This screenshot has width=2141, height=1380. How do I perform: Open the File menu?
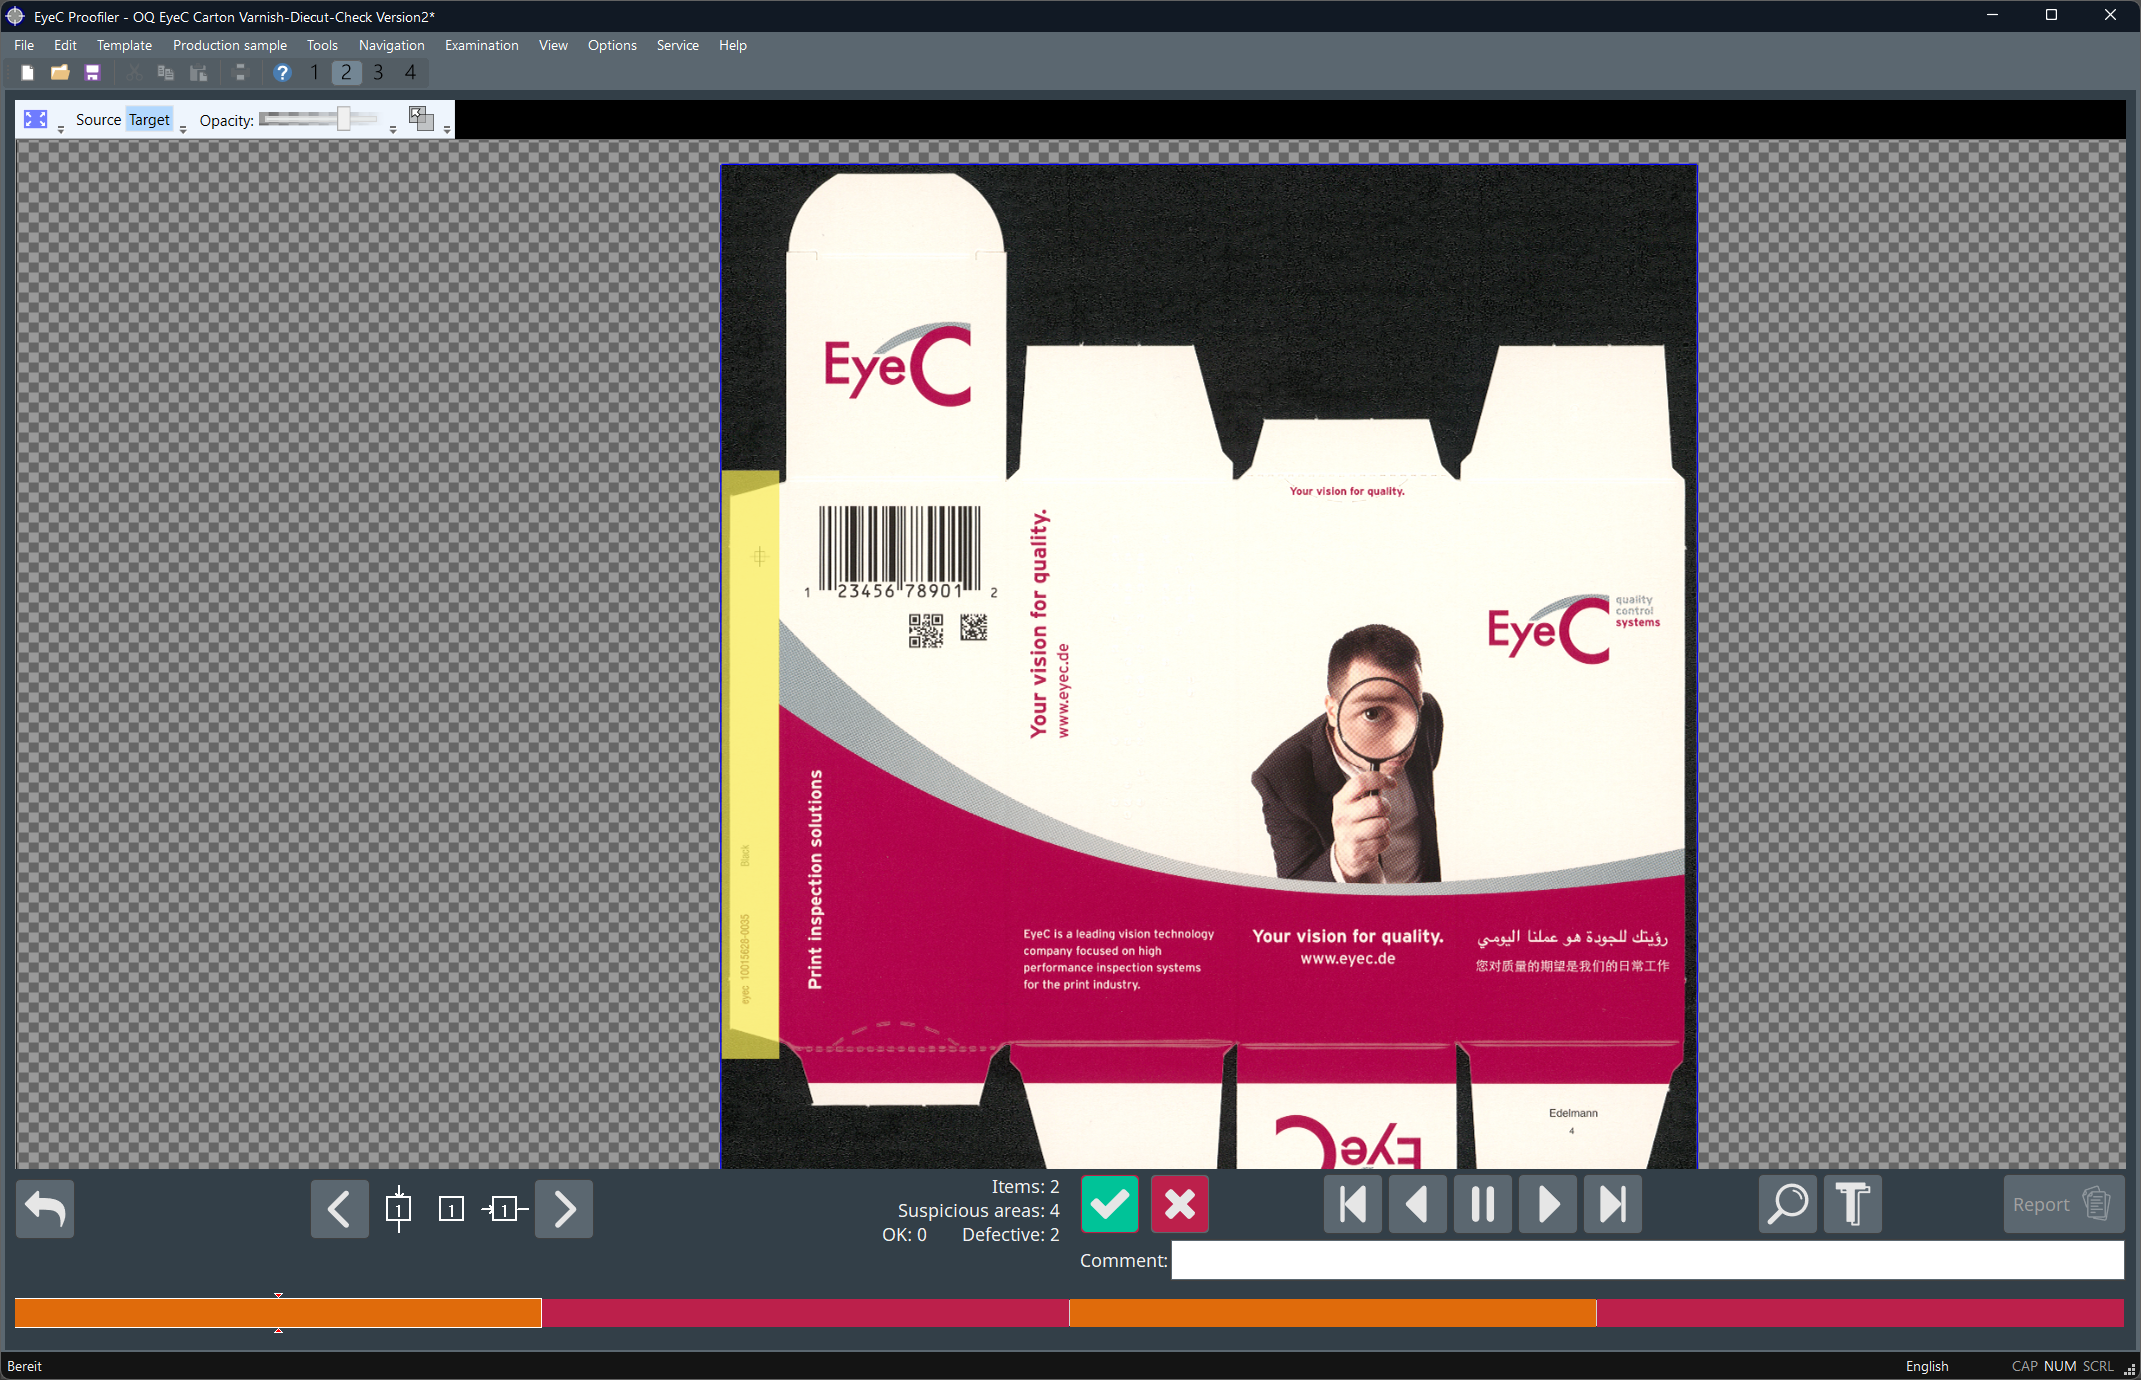[x=24, y=45]
